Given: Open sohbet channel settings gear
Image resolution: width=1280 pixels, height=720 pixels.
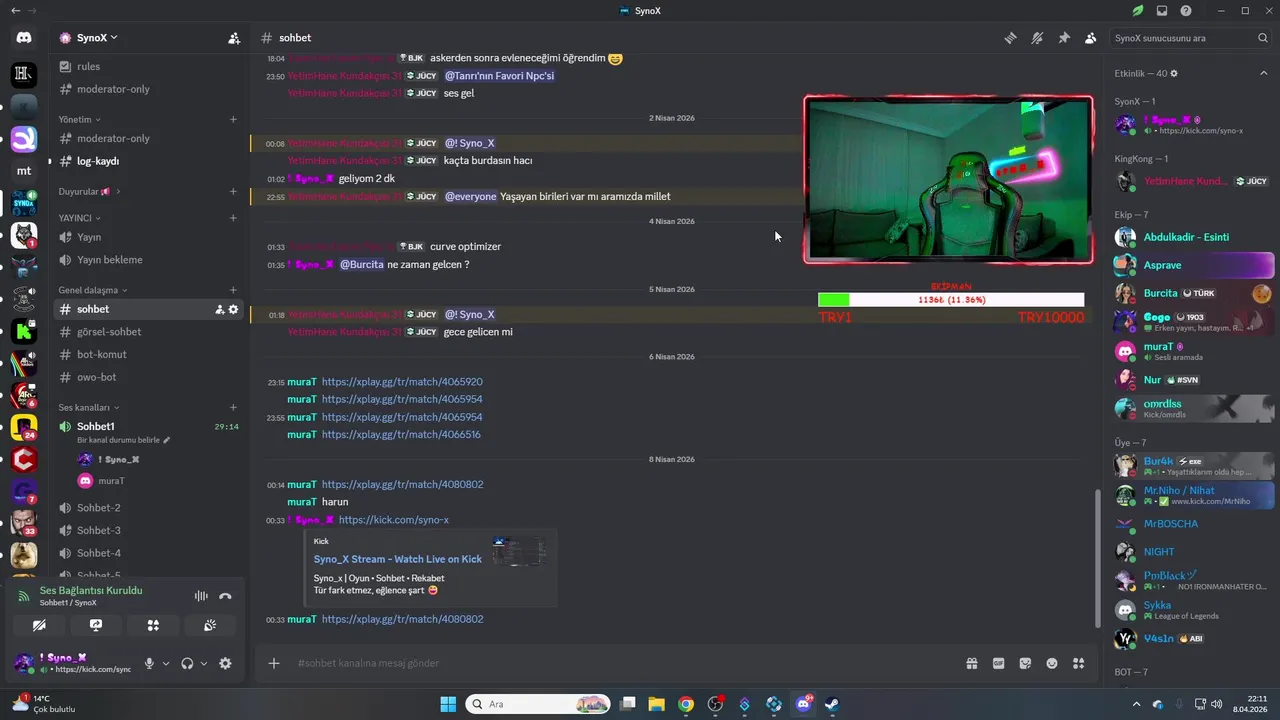Looking at the screenshot, I should 233,309.
